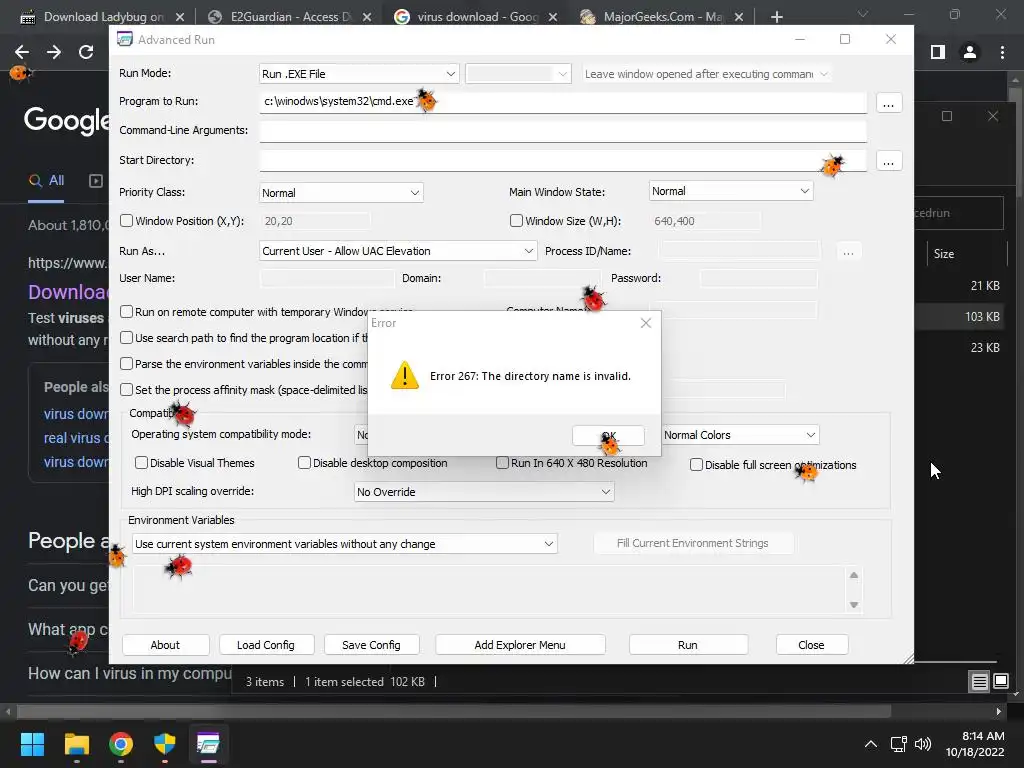Open the Leave window opened dropdown
This screenshot has height=768, width=1024.
pos(707,74)
